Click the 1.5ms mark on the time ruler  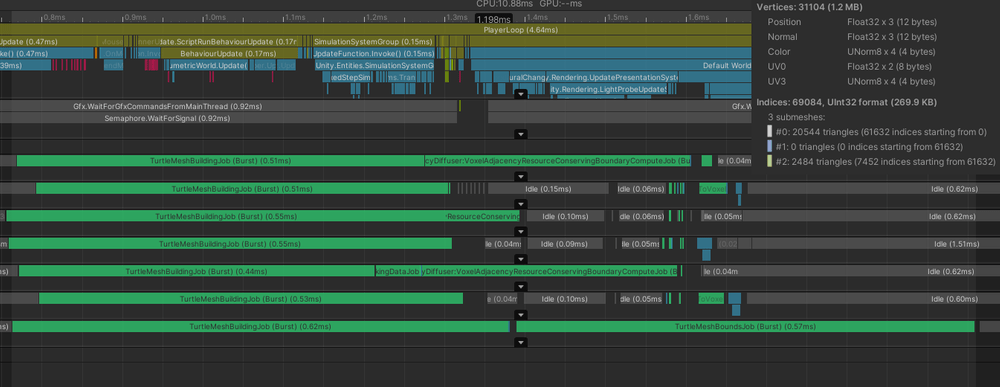coord(617,17)
